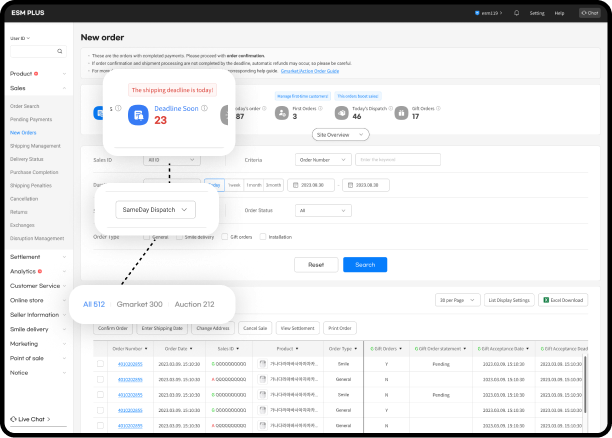Switch to the Gmarket 300 tab
Viewport: 612px width, 438px height.
click(x=139, y=304)
